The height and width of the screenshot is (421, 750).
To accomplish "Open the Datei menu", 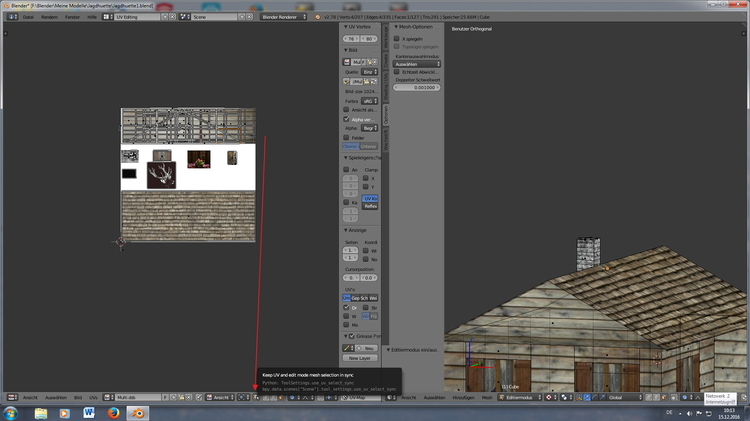I will click(28, 17).
